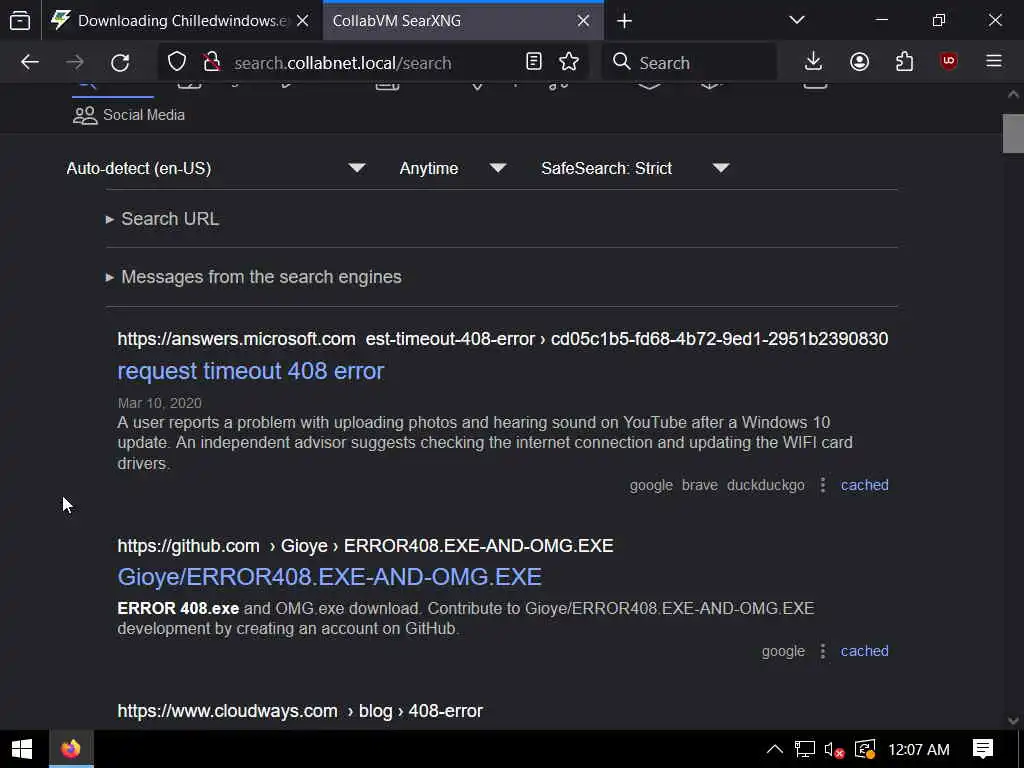Open the downloads panel arrow icon
The image size is (1024, 768).
tap(813, 62)
